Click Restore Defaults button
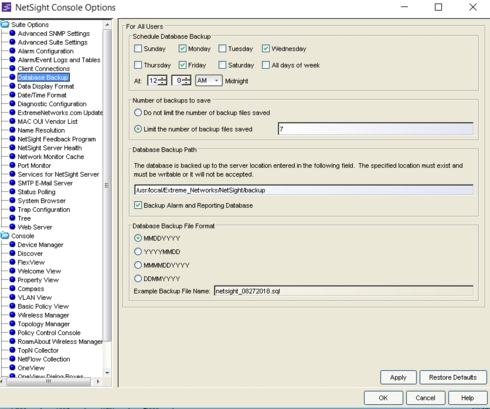This screenshot has width=490, height=409. 453,377
